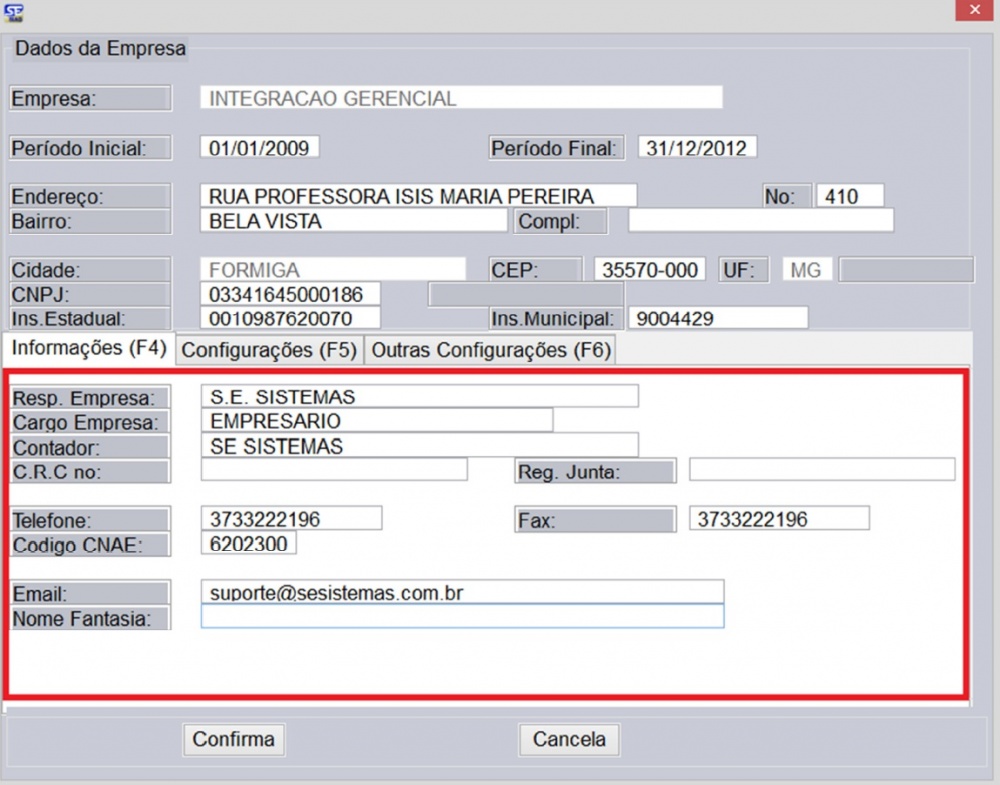Click the SE application icon in title bar
Viewport: 1000px width, 785px height.
click(15, 12)
